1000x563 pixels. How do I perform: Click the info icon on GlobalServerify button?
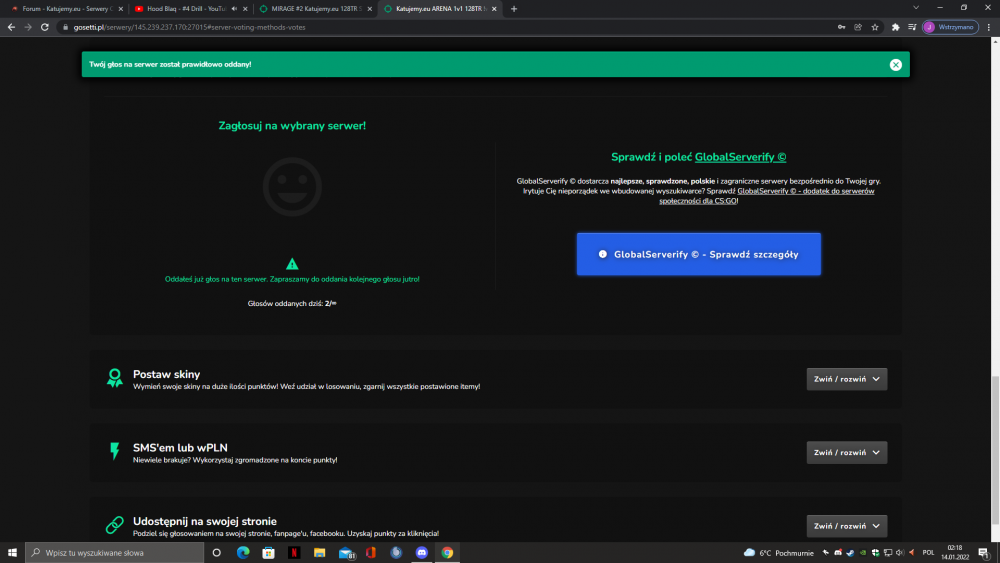(603, 254)
